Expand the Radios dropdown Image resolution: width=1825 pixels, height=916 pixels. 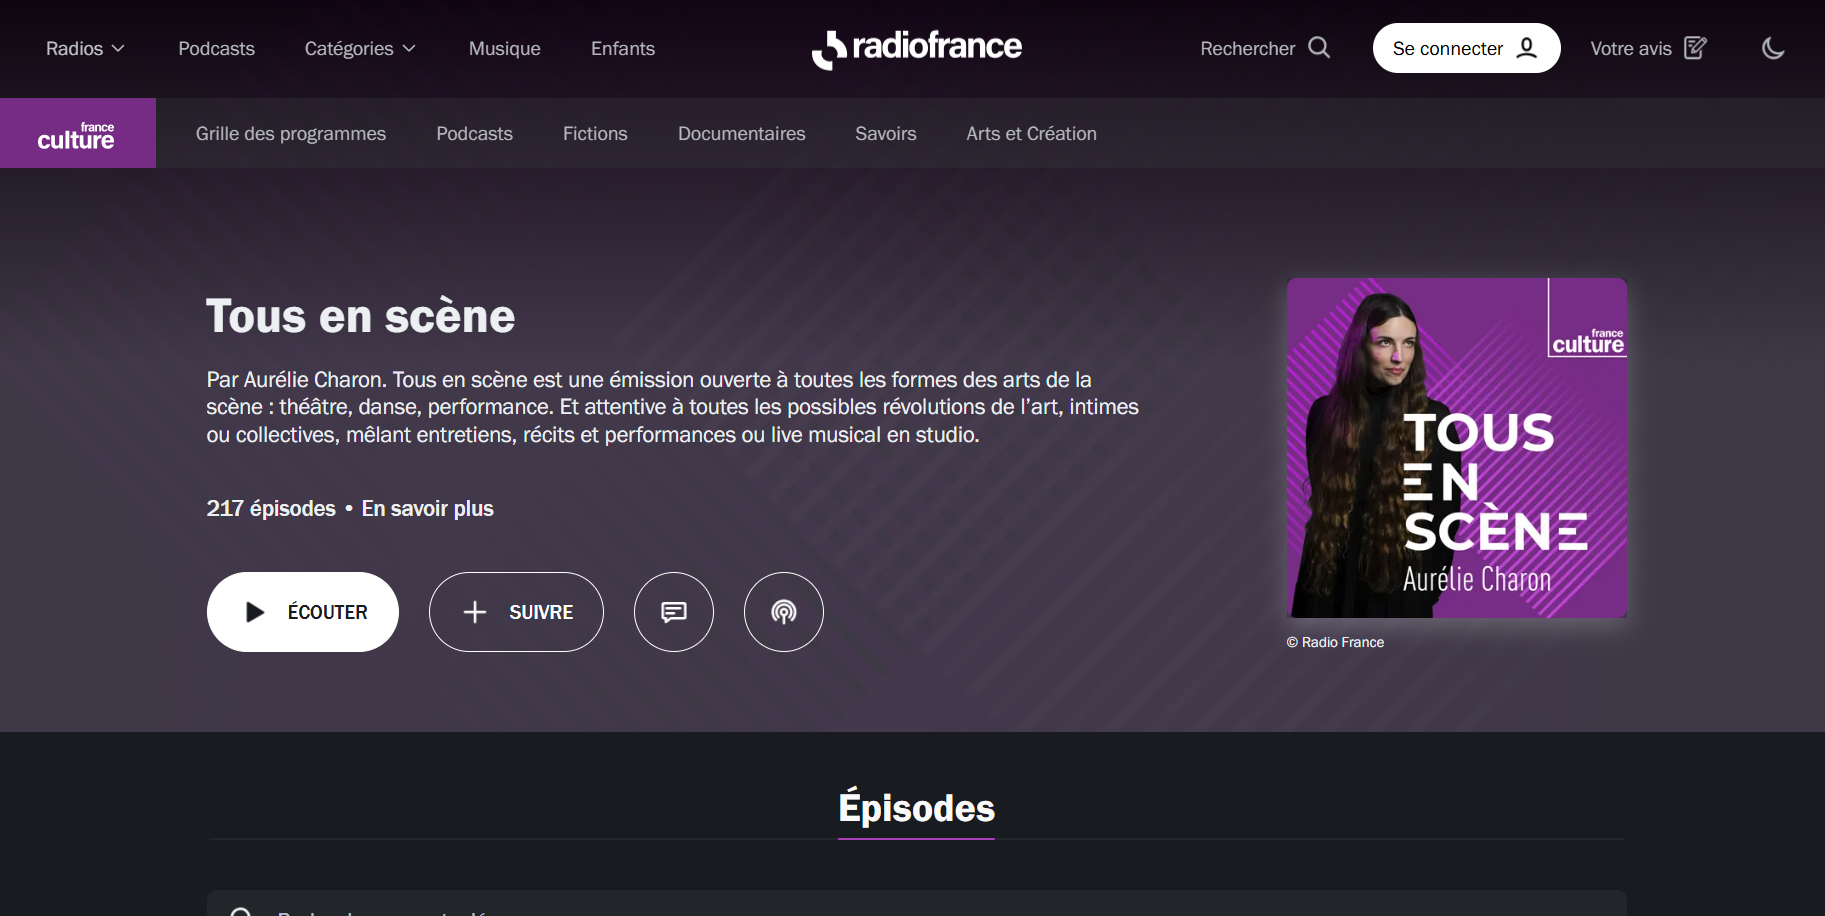coord(86,48)
